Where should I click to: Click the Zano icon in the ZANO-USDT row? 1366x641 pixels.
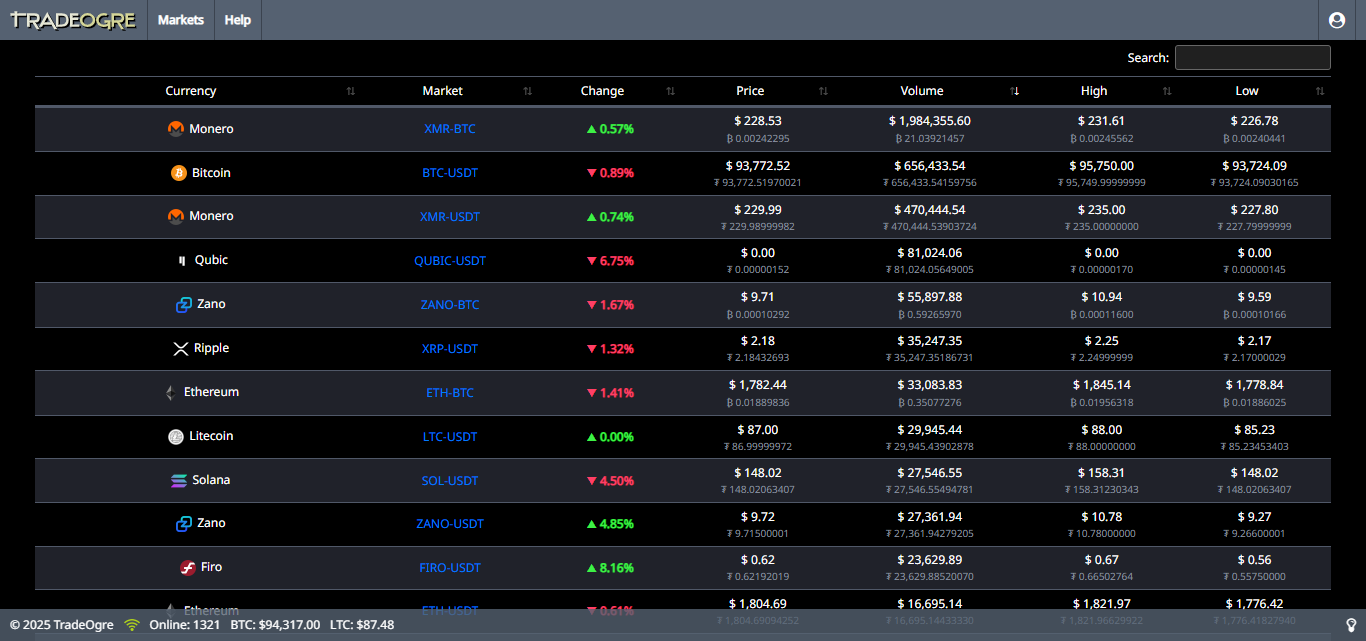pos(184,523)
